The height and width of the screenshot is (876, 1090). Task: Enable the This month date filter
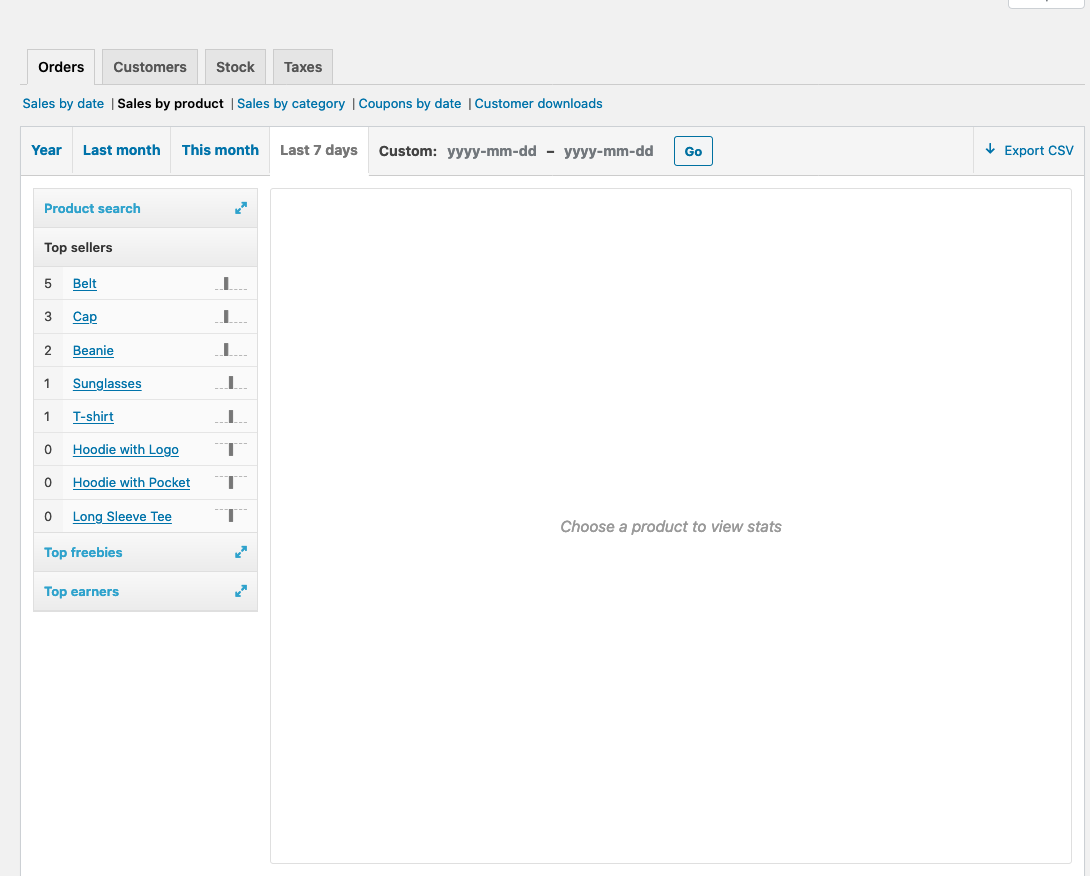pos(220,150)
